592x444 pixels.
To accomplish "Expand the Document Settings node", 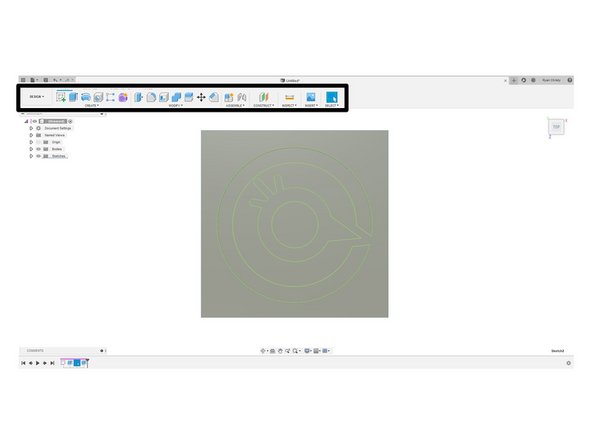I will pos(31,128).
